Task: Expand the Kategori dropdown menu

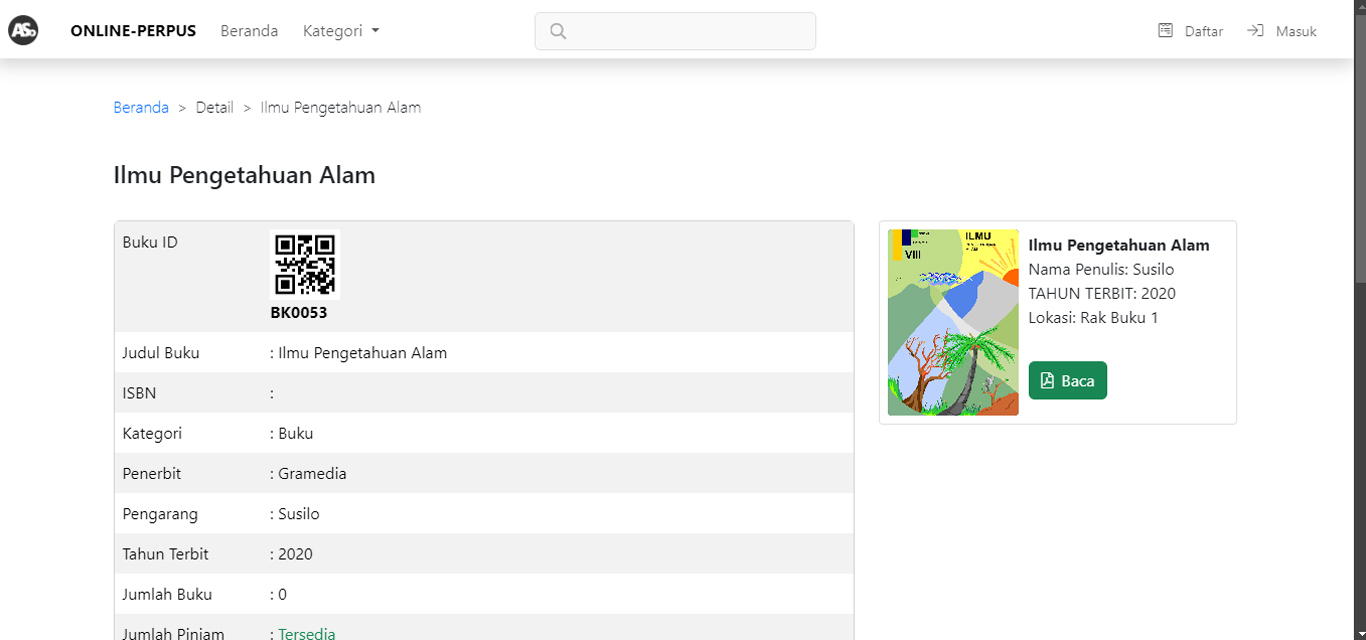Action: click(x=341, y=31)
